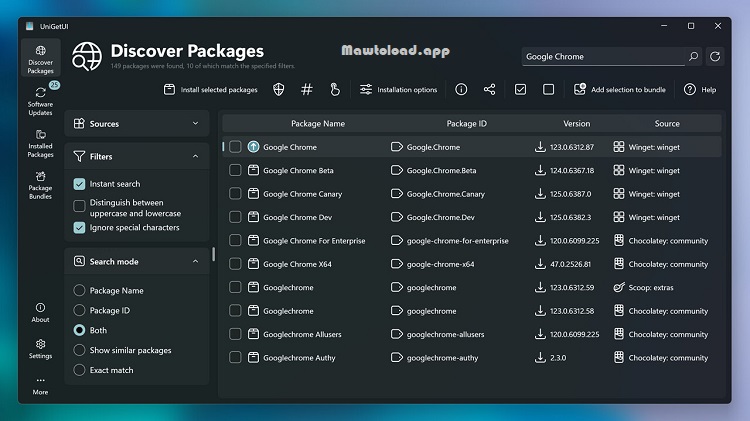The height and width of the screenshot is (421, 750).
Task: Click Chocolatey icon in Google Chrome X64 row
Action: click(619, 264)
